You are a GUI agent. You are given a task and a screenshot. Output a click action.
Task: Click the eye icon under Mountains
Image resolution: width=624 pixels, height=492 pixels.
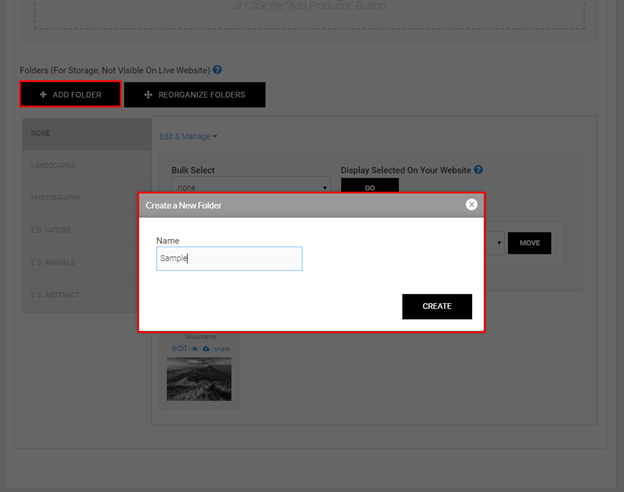click(x=193, y=348)
